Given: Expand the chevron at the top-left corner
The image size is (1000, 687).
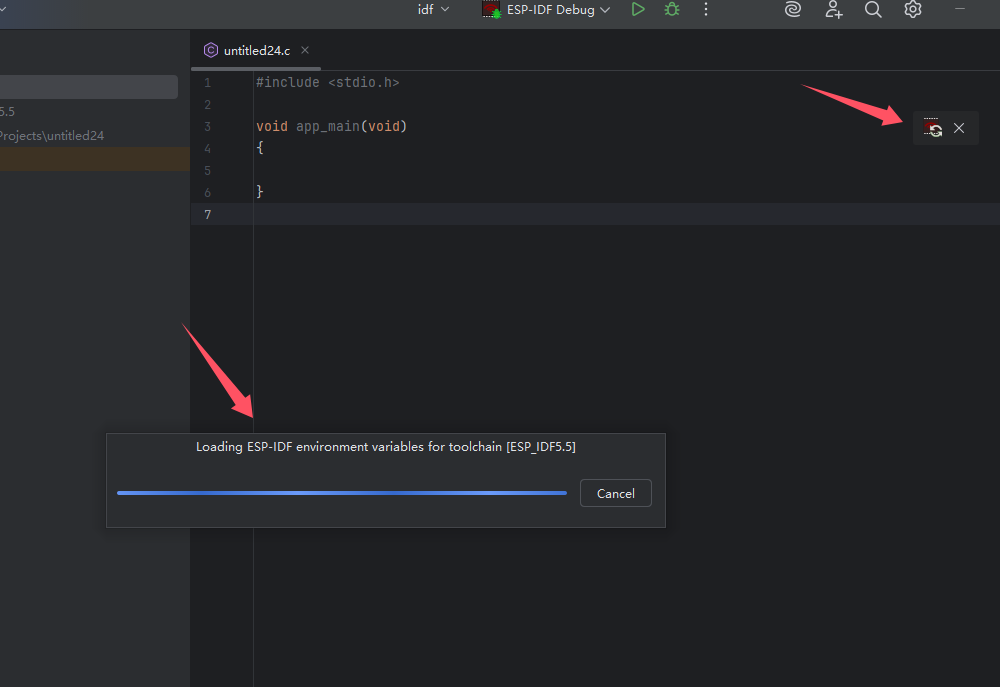Looking at the screenshot, I should coord(3,9).
